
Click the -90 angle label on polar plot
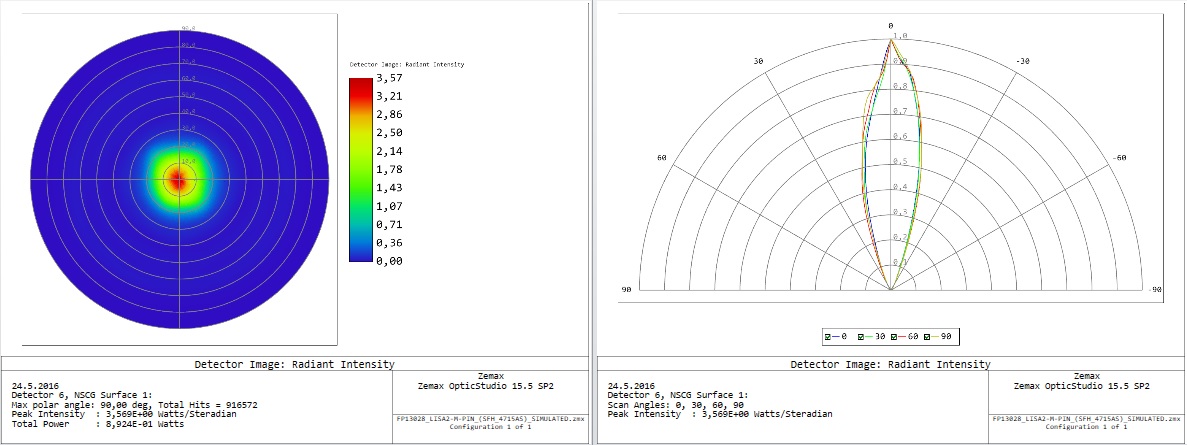[x=1155, y=290]
